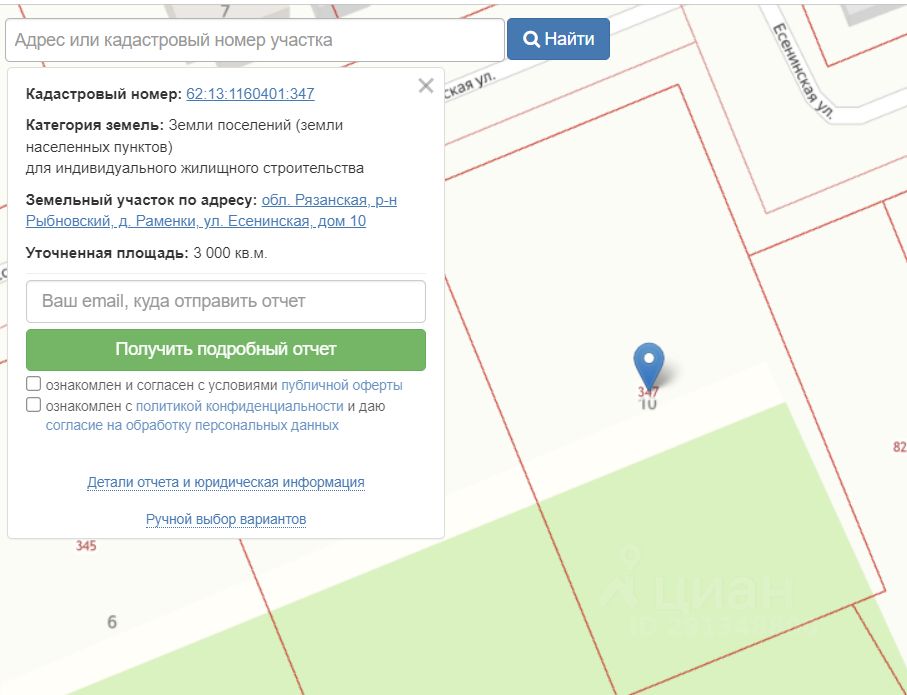This screenshot has width=907, height=695.
Task: Click the Найти search button
Action: pos(558,39)
